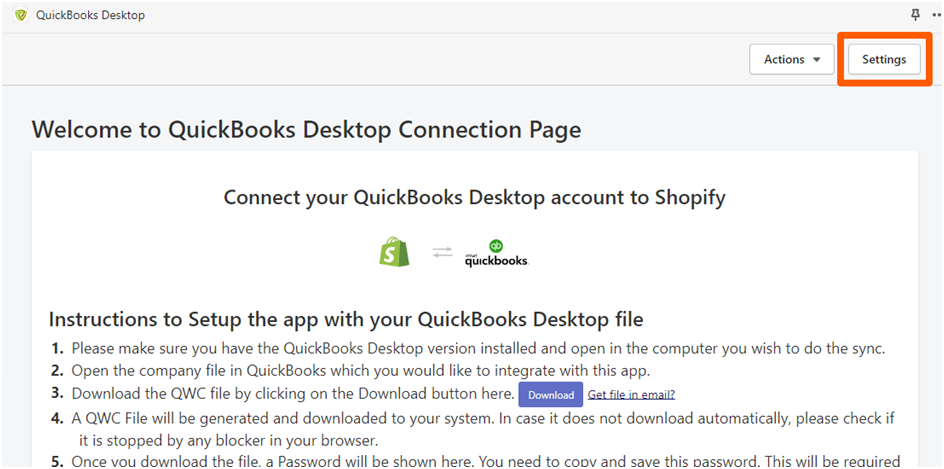Click step 5 about the Password being shown
This screenshot has height=469, width=944.
(486, 461)
